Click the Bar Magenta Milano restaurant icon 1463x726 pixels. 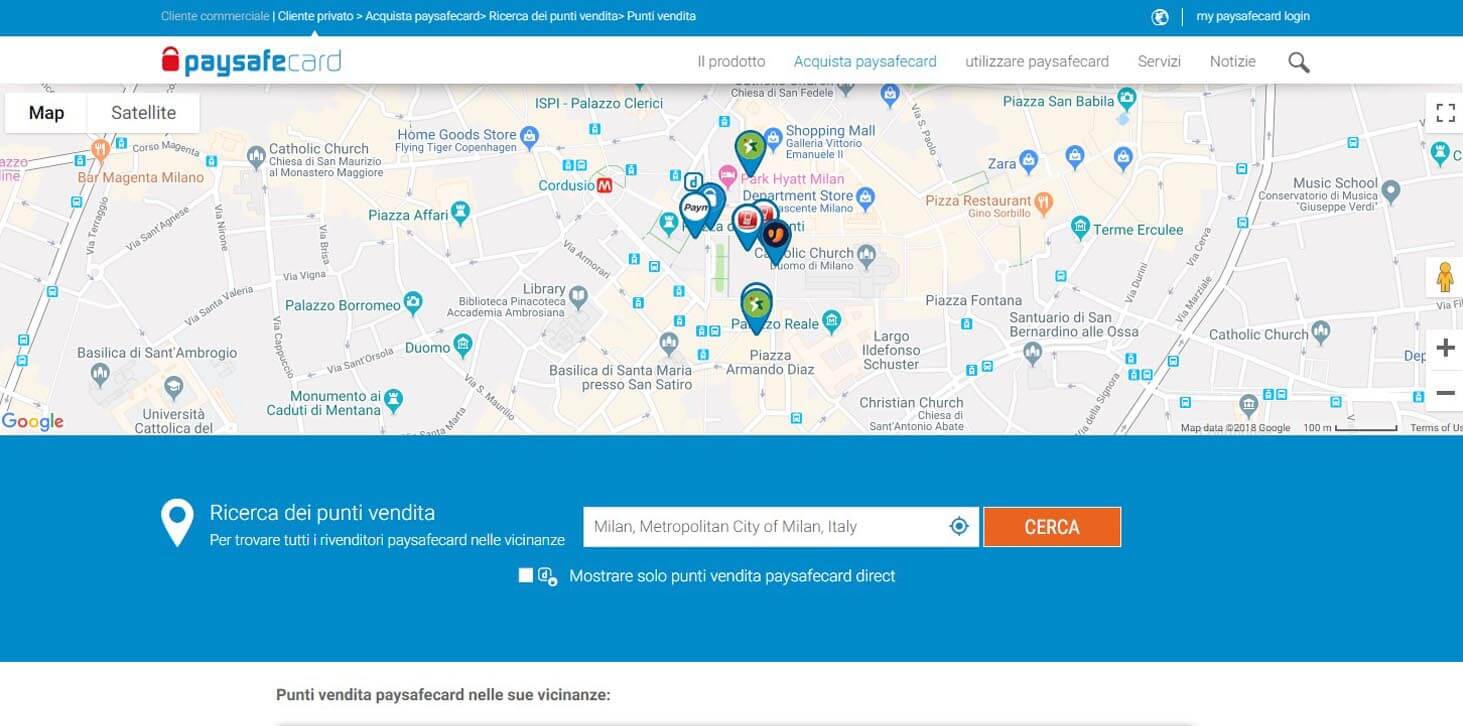point(100,150)
